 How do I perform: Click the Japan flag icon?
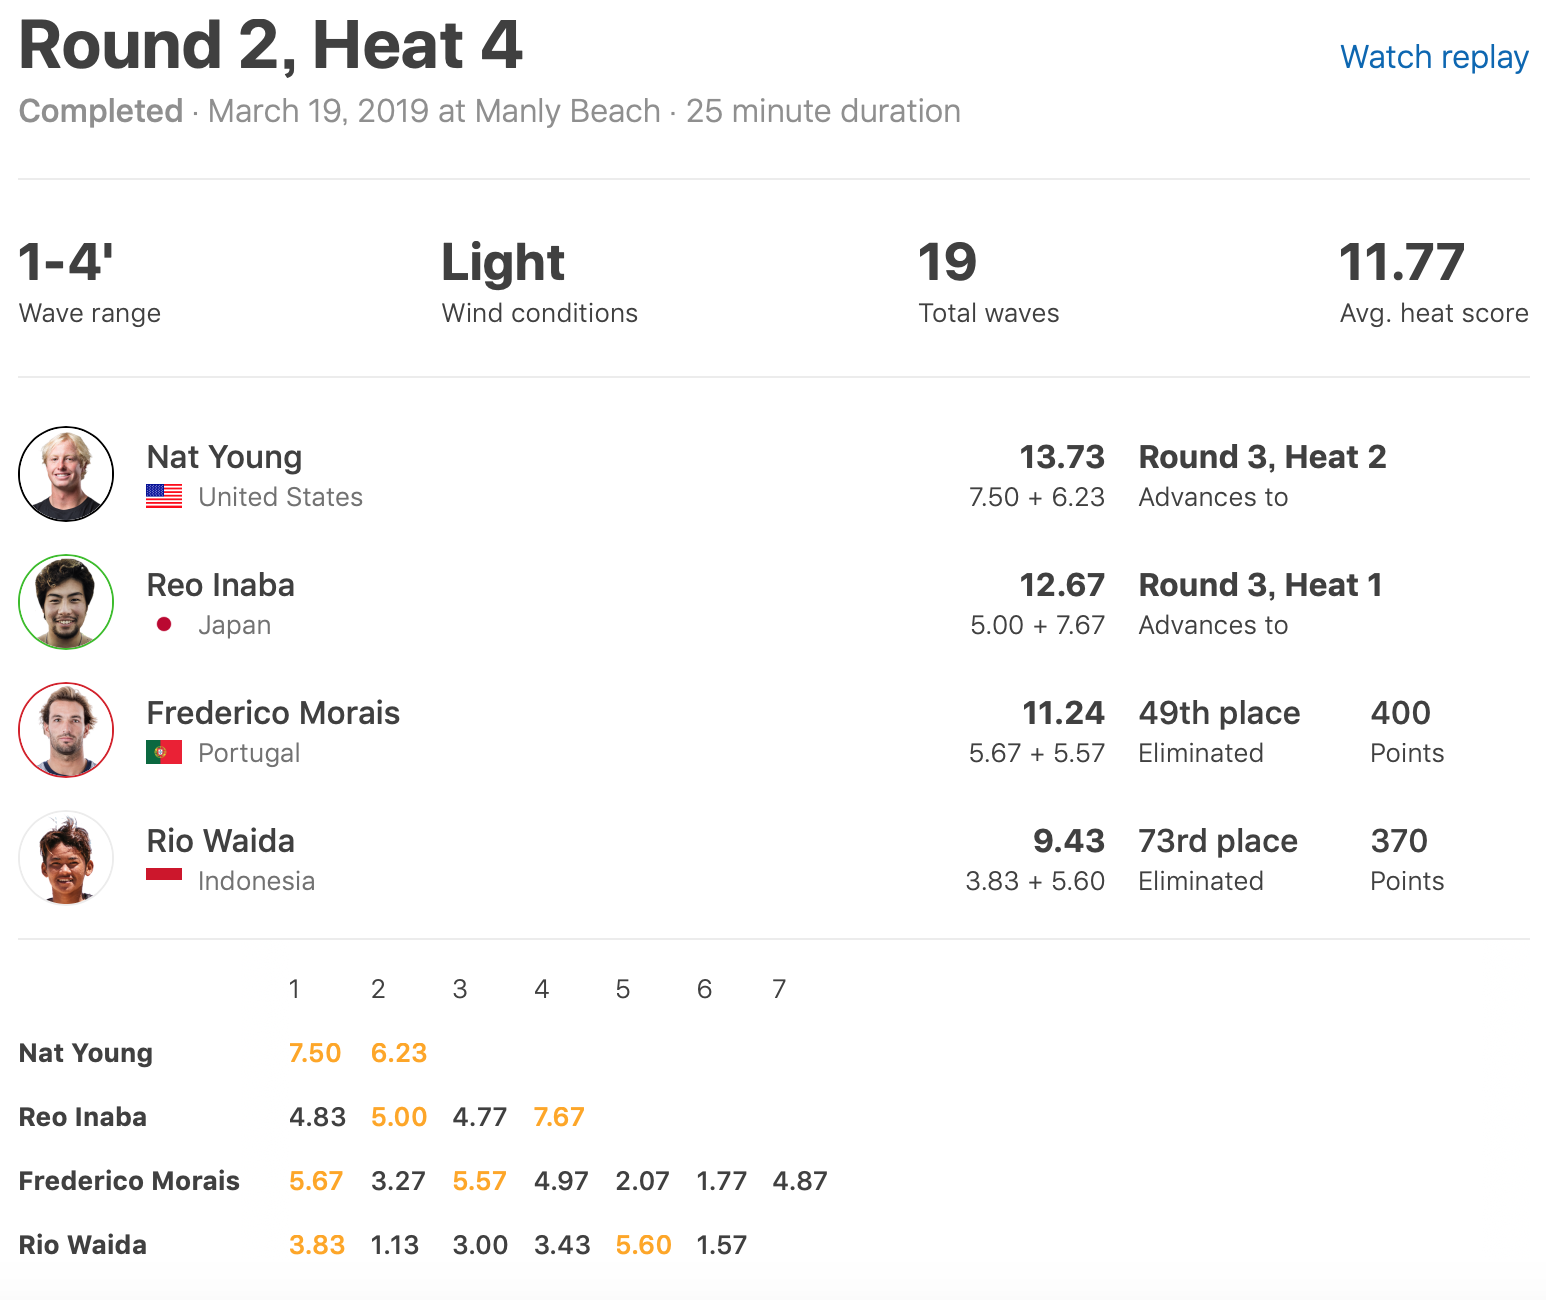click(164, 624)
